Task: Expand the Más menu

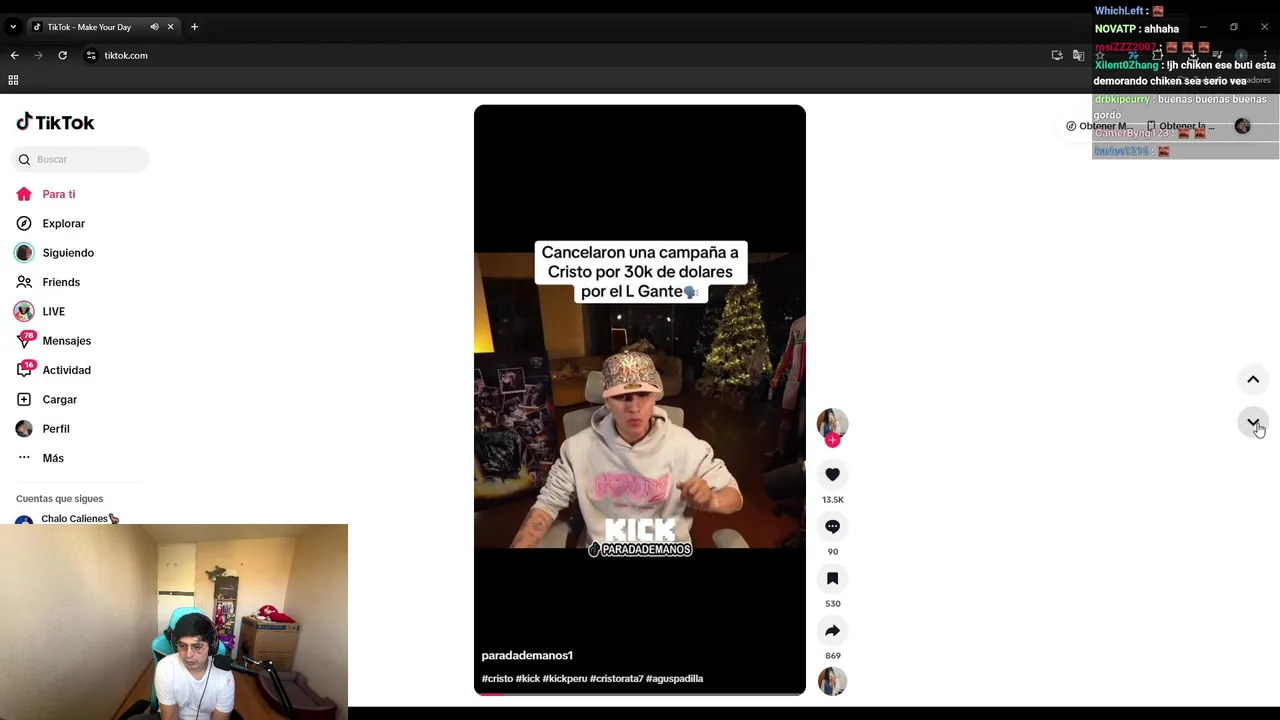Action: click(x=40, y=458)
